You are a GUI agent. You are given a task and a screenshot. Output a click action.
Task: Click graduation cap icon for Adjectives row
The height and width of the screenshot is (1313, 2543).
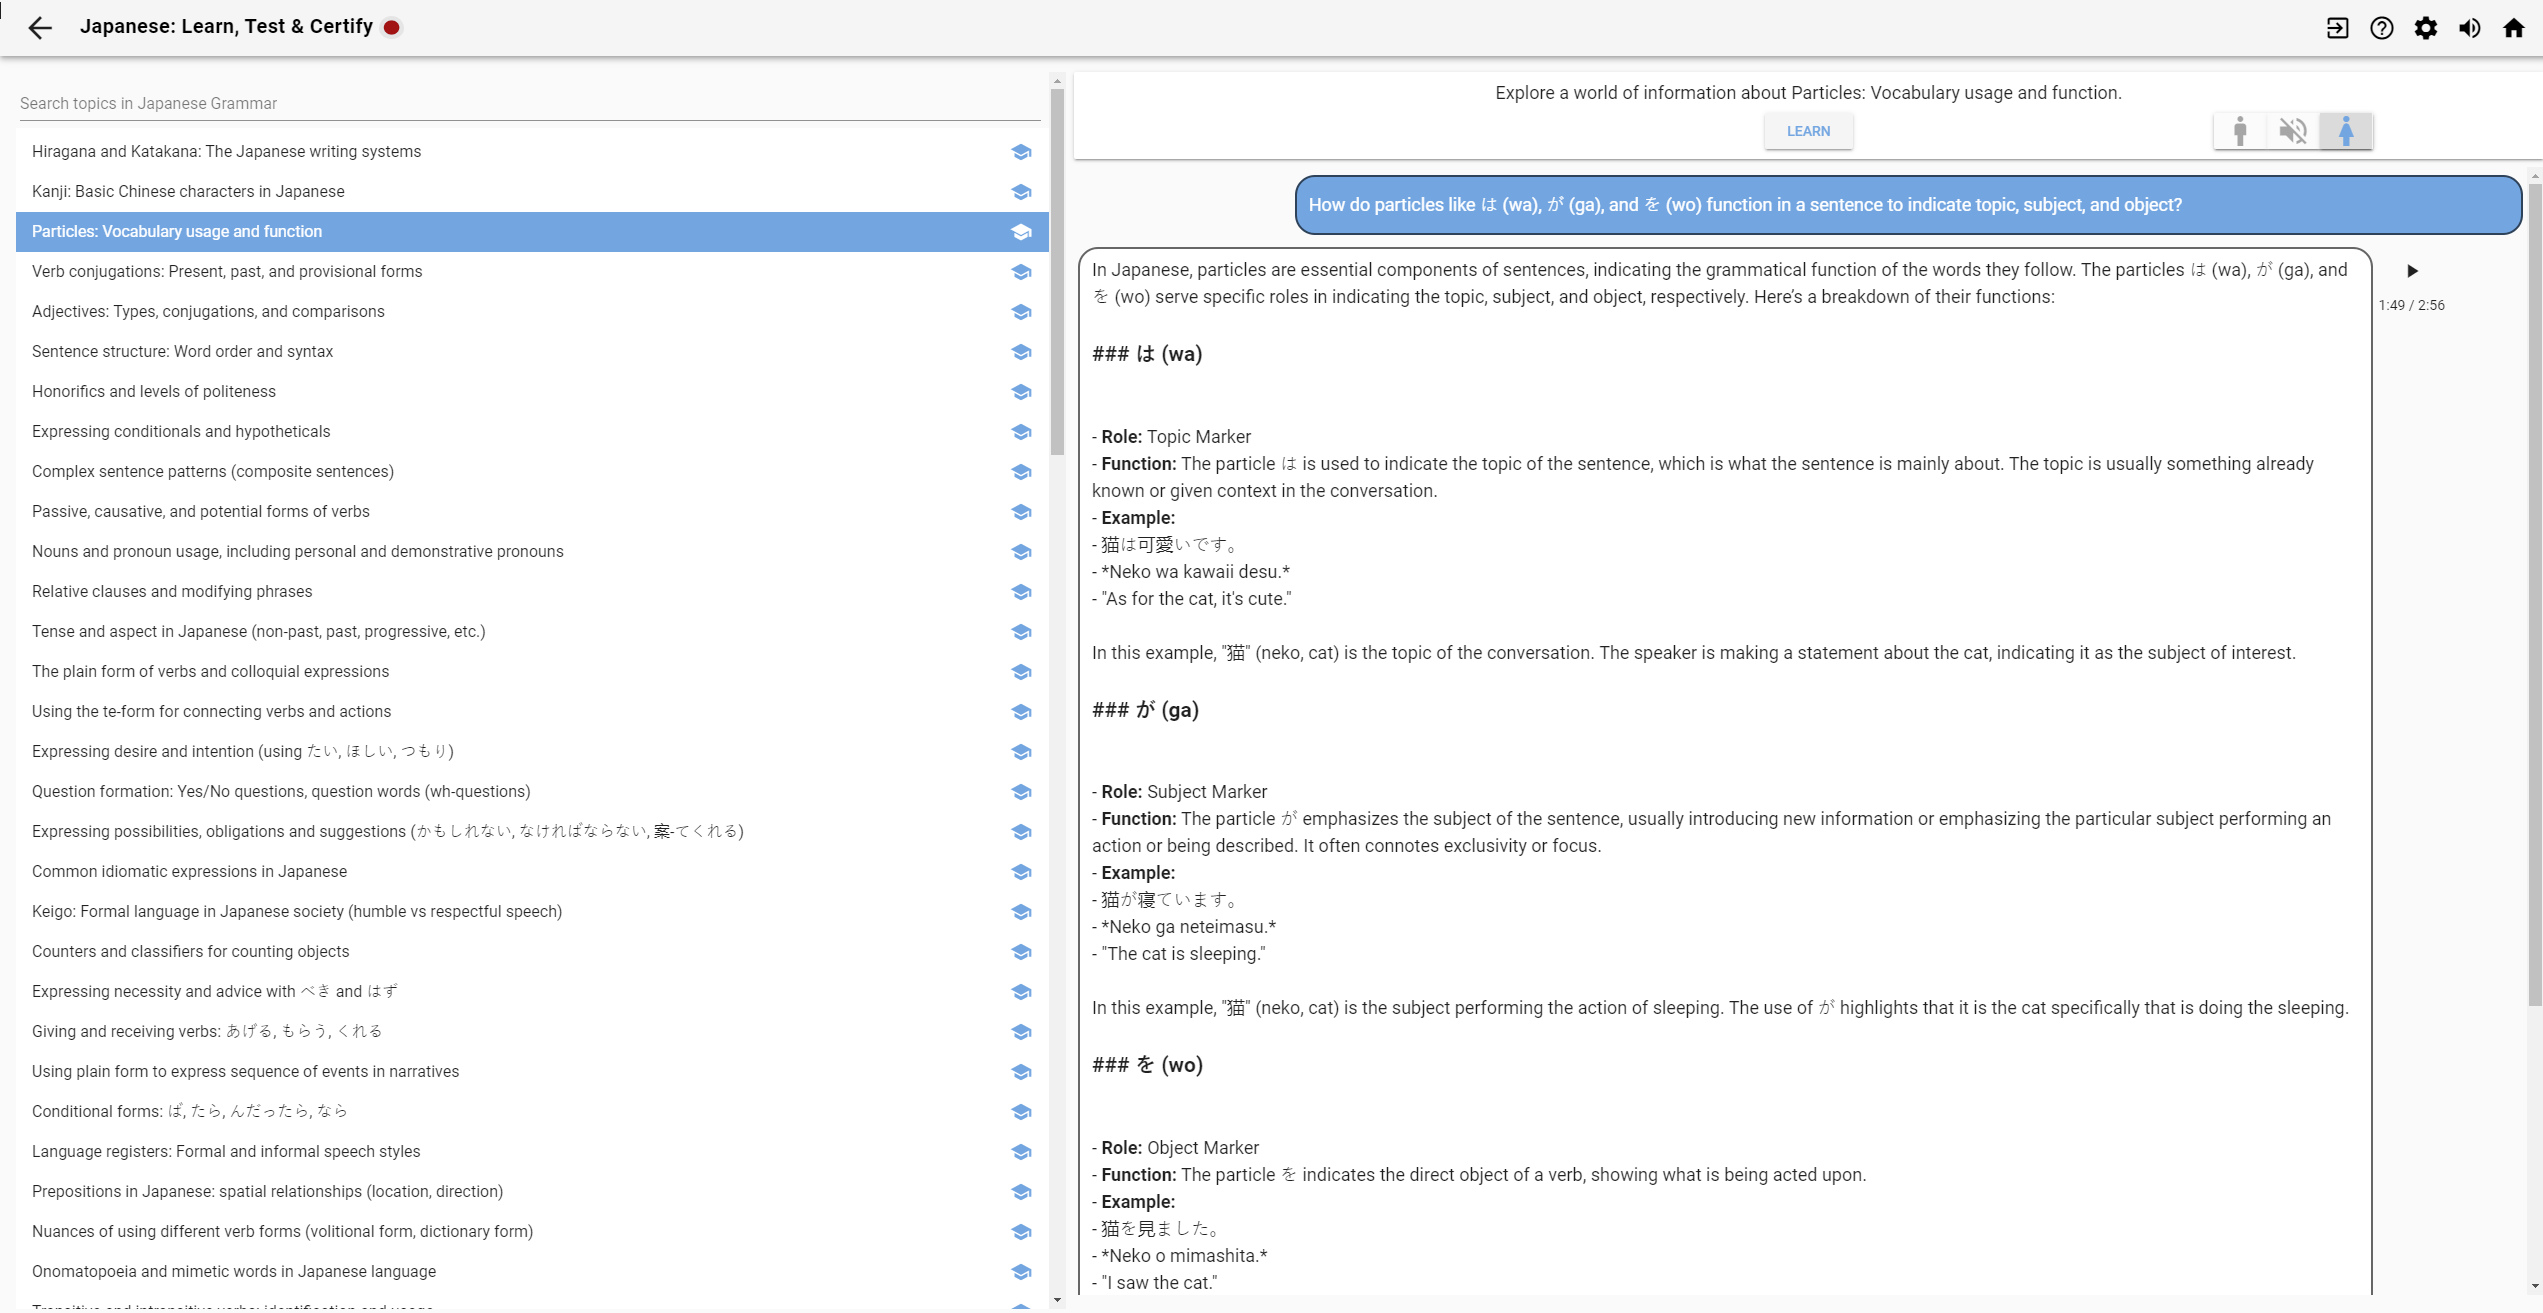pos(1021,312)
